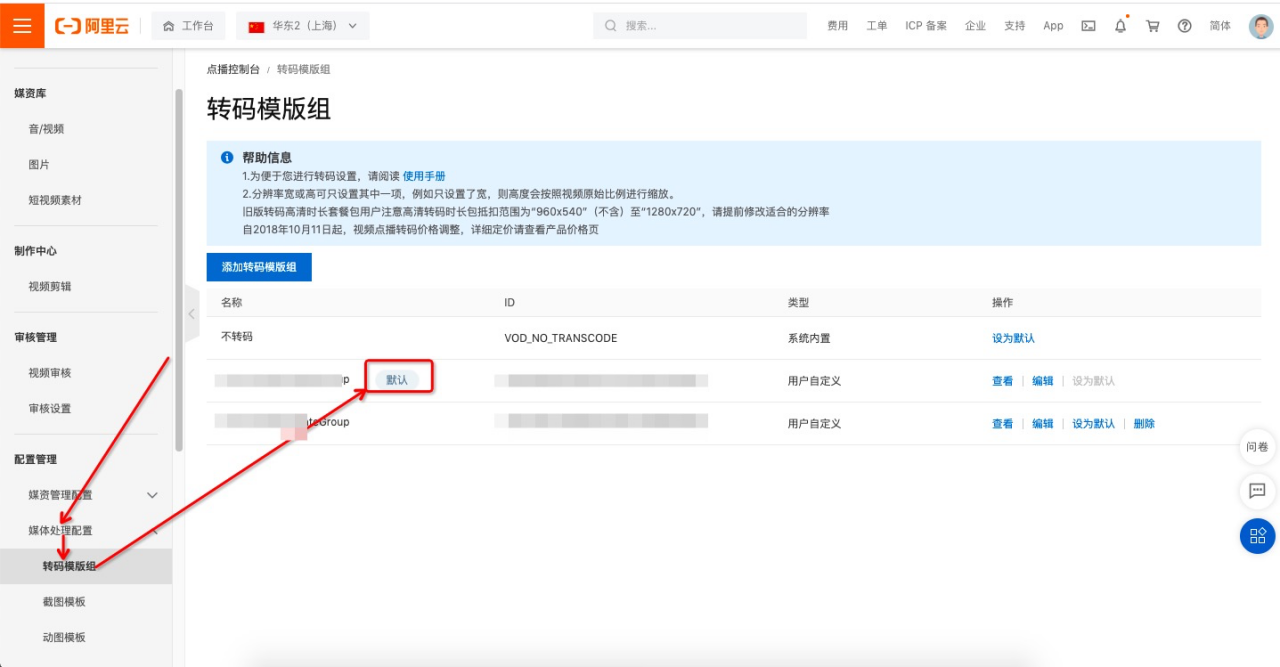Open the App menu item
This screenshot has height=667, width=1280.
(x=1053, y=26)
